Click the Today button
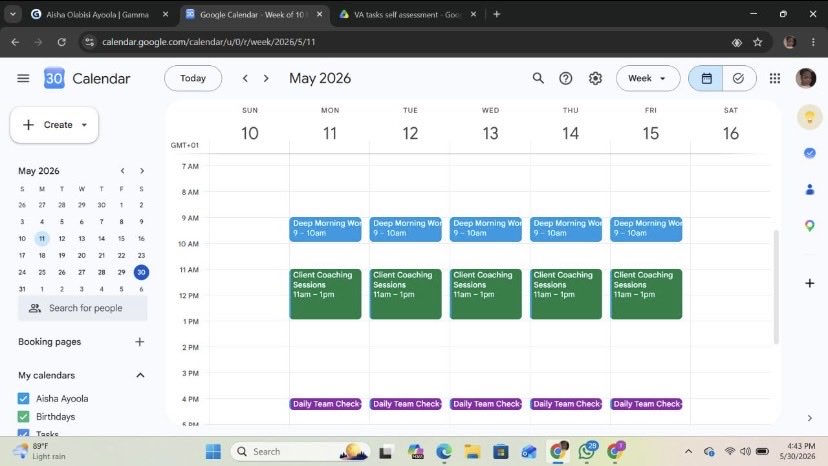Screen dimensions: 828x466 193,78
